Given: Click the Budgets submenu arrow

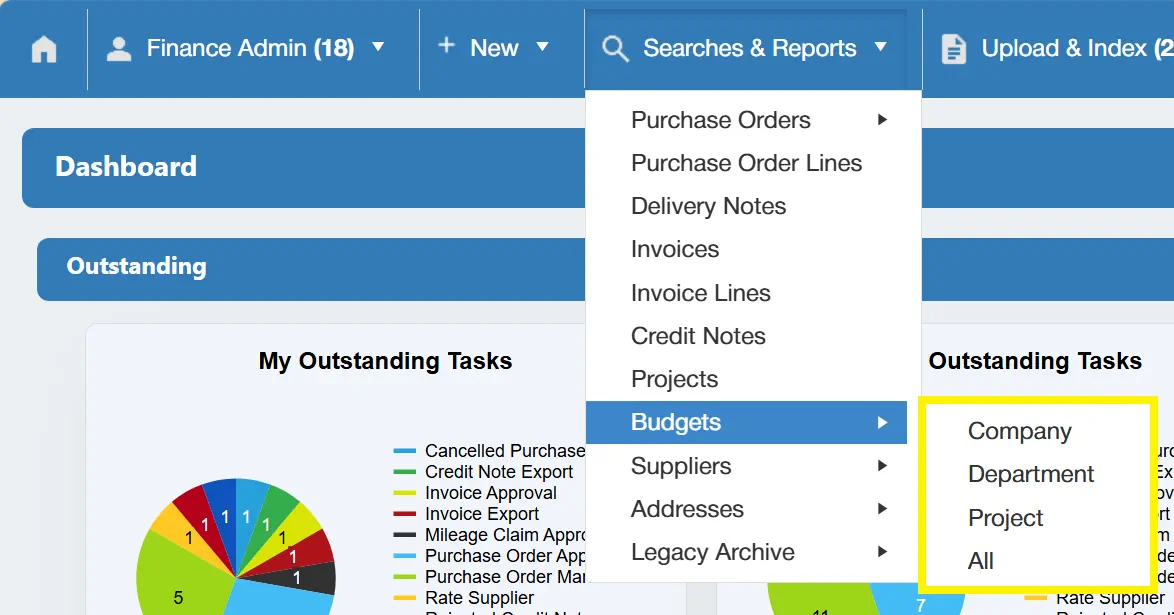Looking at the screenshot, I should (x=882, y=422).
